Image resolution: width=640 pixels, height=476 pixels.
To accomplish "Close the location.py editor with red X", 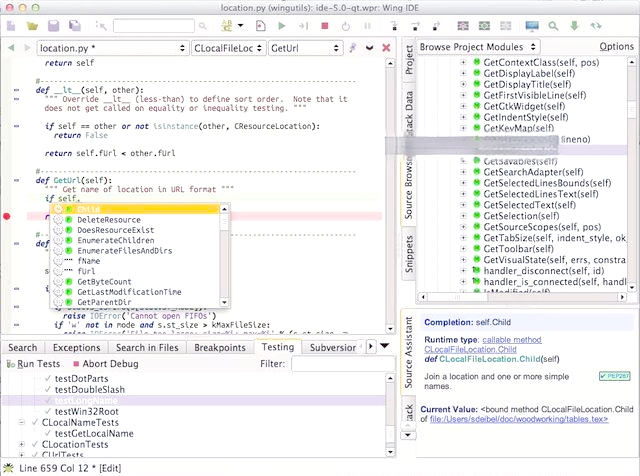I will pos(386,48).
